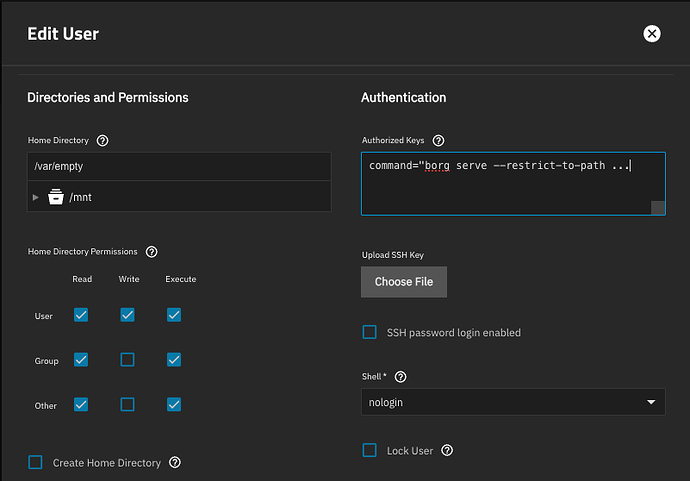
Task: Enable SSH password login
Action: [370, 332]
